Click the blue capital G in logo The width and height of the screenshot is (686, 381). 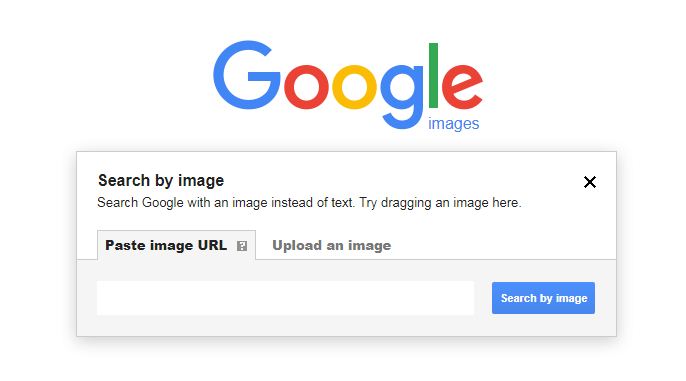click(247, 75)
